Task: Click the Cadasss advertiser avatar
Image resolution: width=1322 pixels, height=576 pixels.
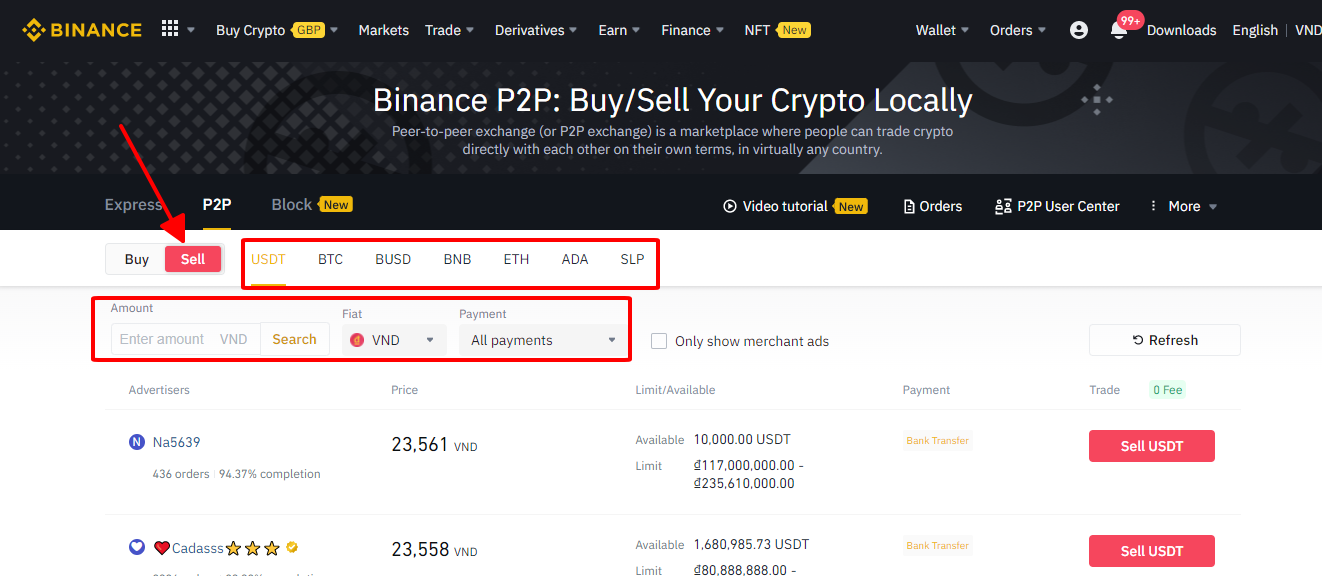Action: coord(137,547)
